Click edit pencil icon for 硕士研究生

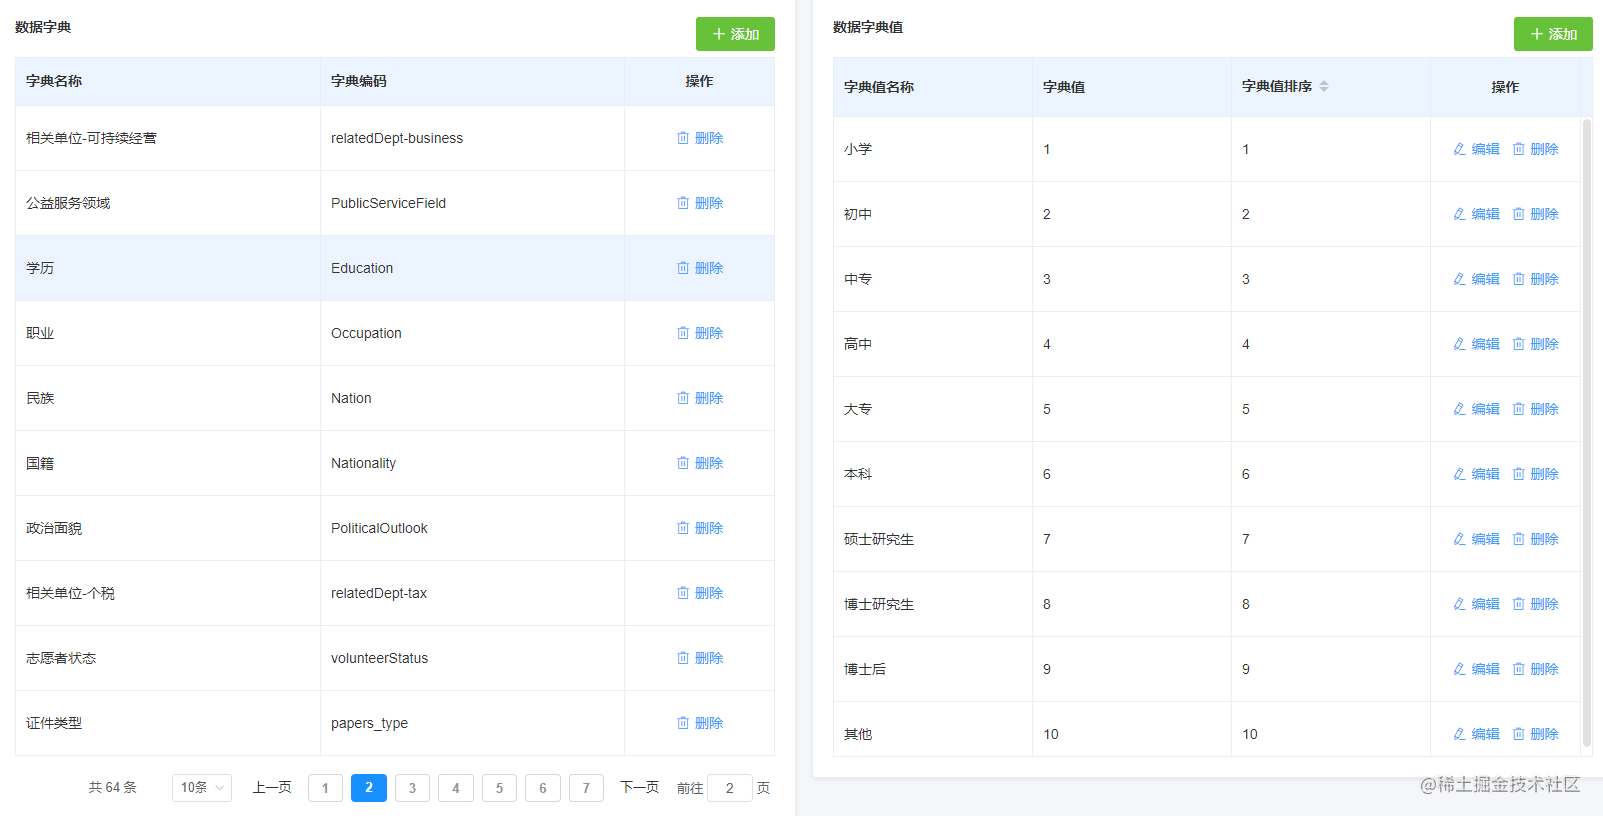point(1459,539)
